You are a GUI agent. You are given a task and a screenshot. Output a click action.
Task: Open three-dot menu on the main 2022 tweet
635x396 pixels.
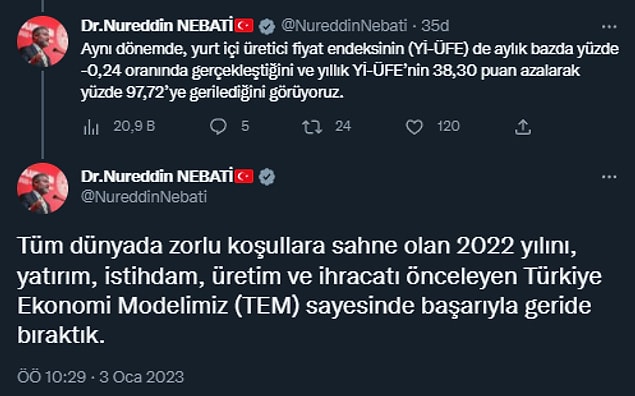tap(609, 177)
